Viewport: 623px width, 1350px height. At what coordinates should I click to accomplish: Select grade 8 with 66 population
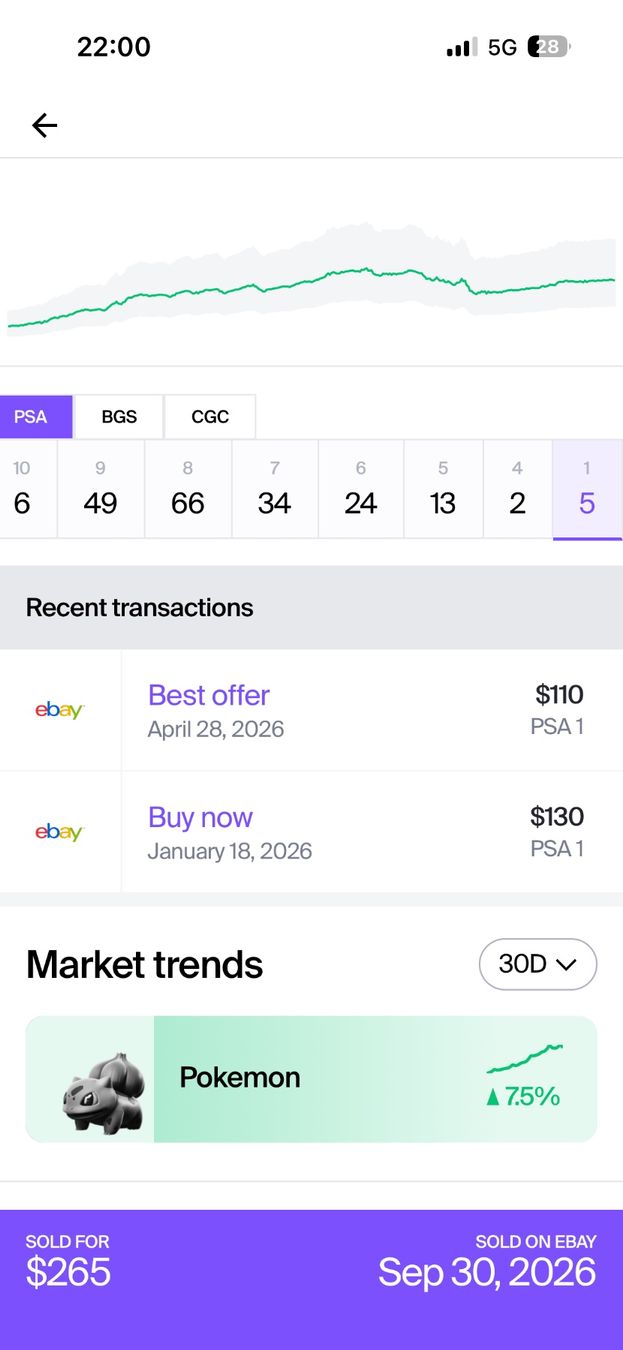pos(188,490)
